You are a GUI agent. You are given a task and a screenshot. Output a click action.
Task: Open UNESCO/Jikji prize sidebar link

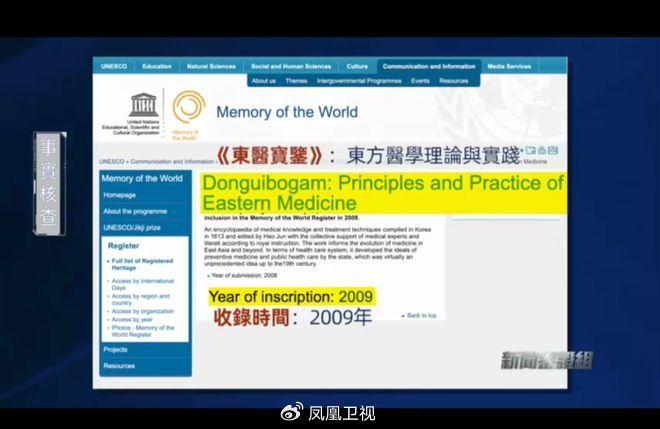click(x=132, y=228)
